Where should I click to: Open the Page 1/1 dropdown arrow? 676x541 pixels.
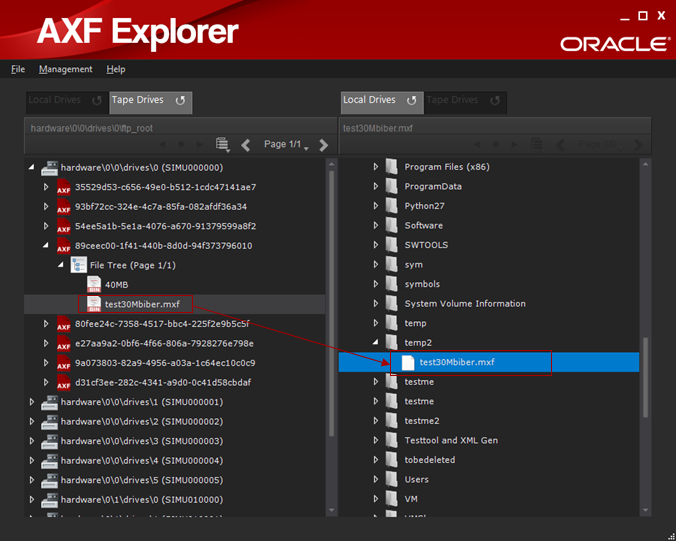tap(307, 149)
